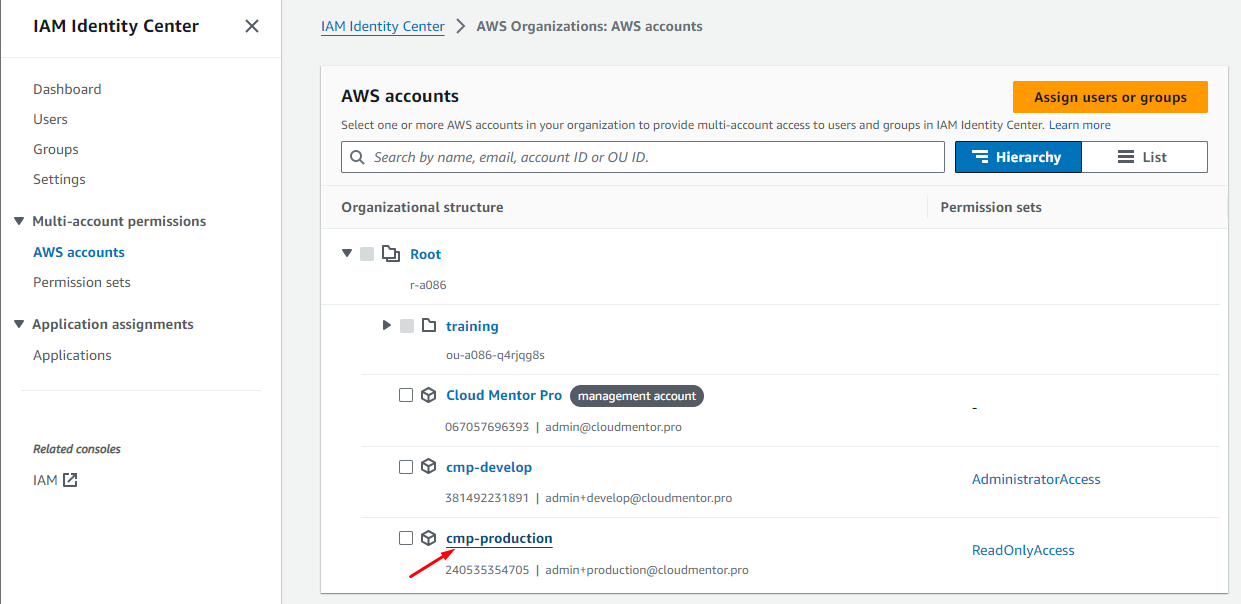Viewport: 1241px width, 604px height.
Task: Collapse the Multi-account permissions section
Action: click(x=18, y=221)
